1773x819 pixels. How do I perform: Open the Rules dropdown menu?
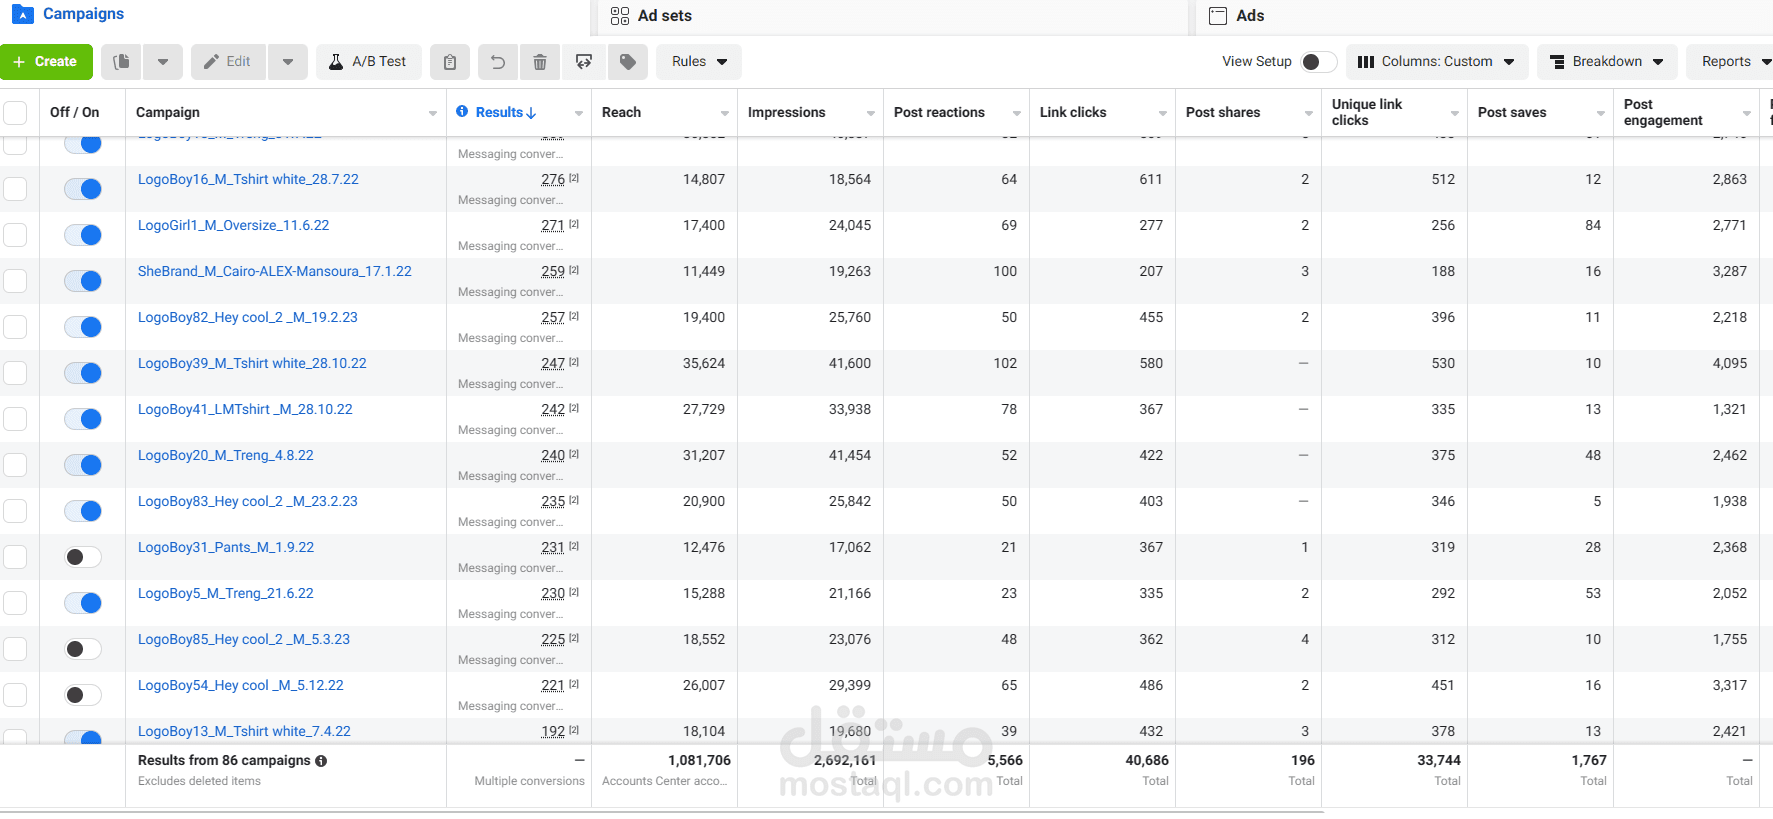tap(699, 62)
